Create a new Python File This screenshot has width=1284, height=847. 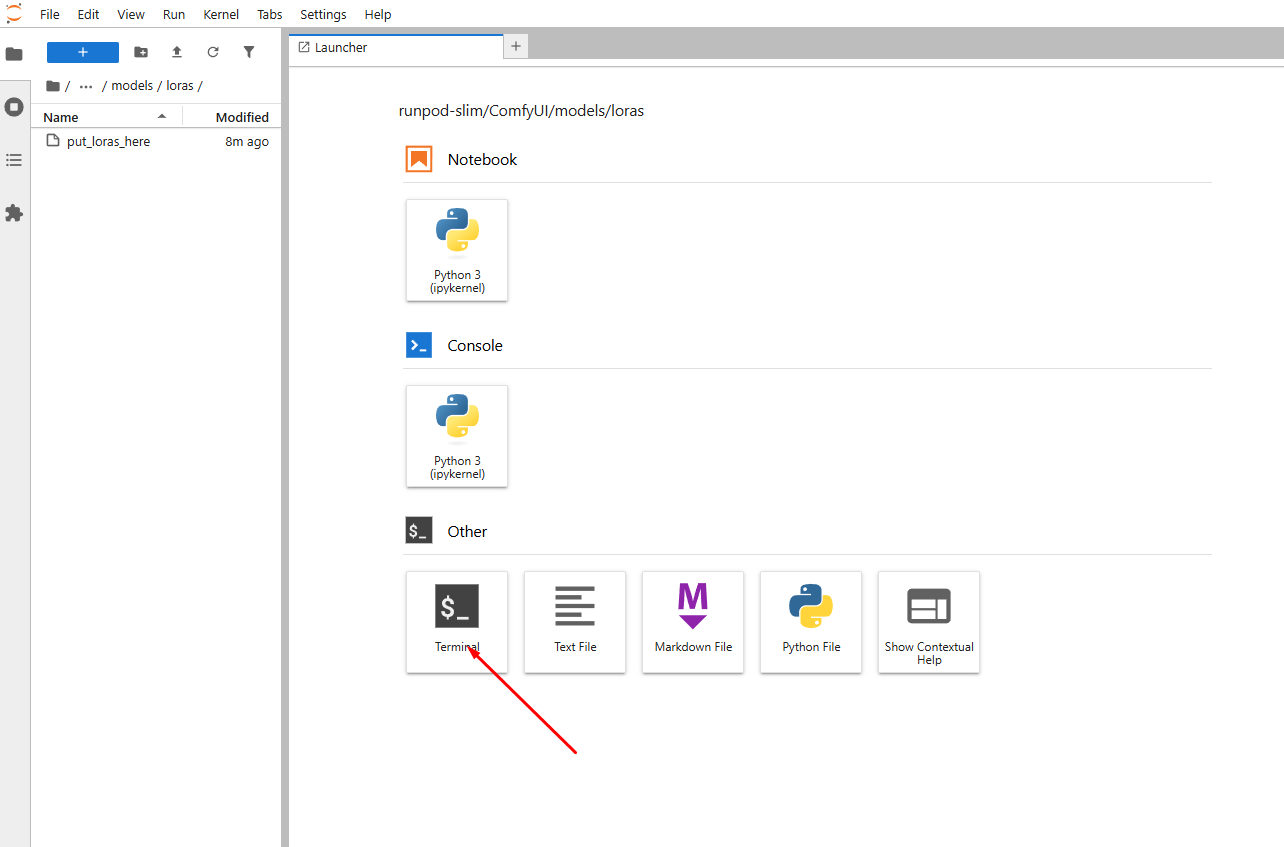pos(811,621)
